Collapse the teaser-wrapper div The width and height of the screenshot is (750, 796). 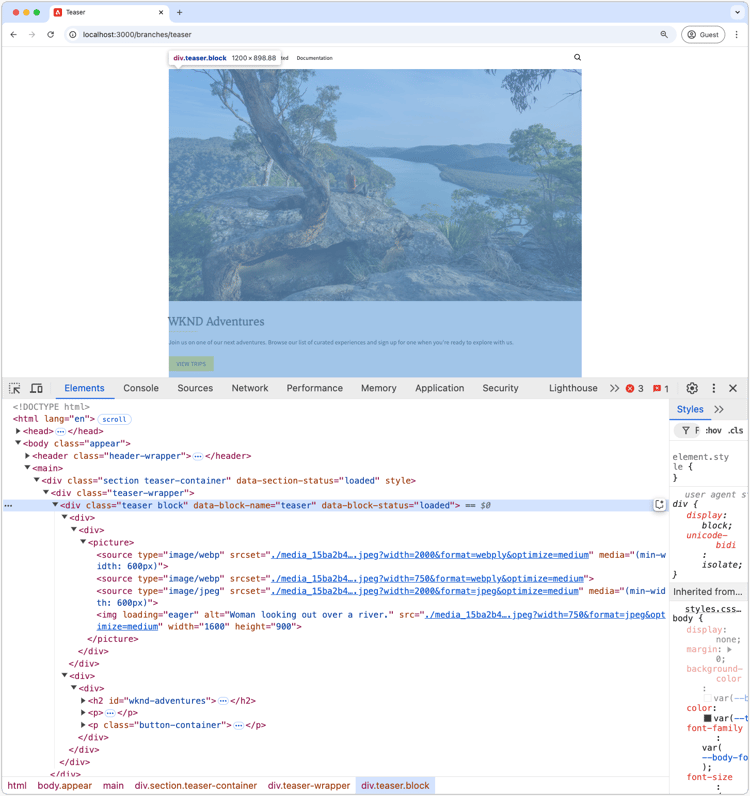[46, 492]
